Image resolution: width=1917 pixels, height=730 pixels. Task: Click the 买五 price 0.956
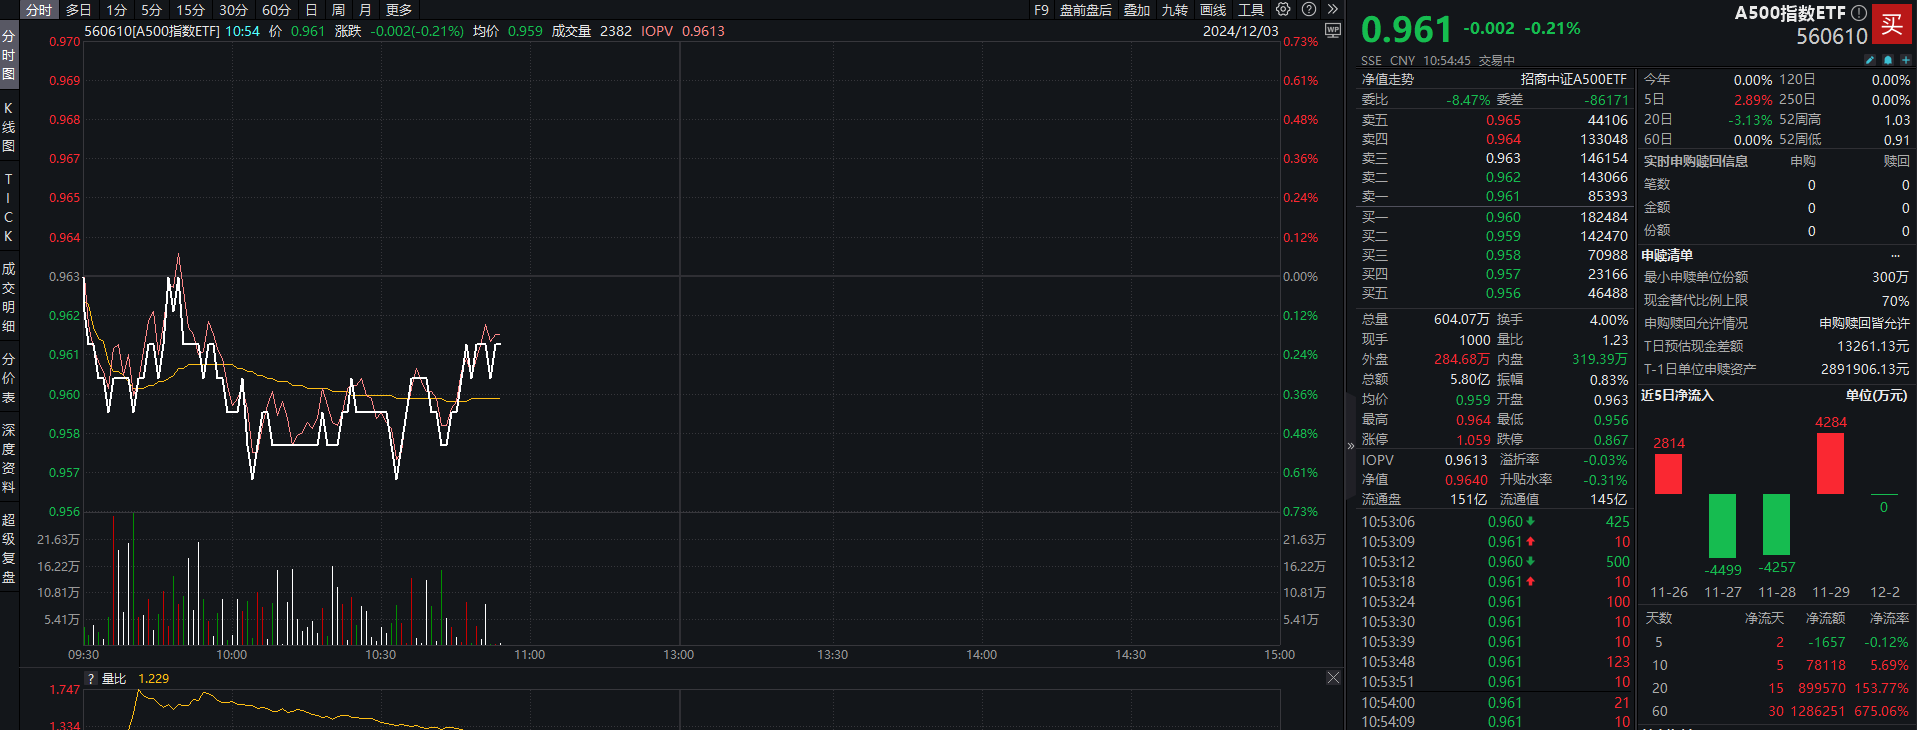[1503, 293]
